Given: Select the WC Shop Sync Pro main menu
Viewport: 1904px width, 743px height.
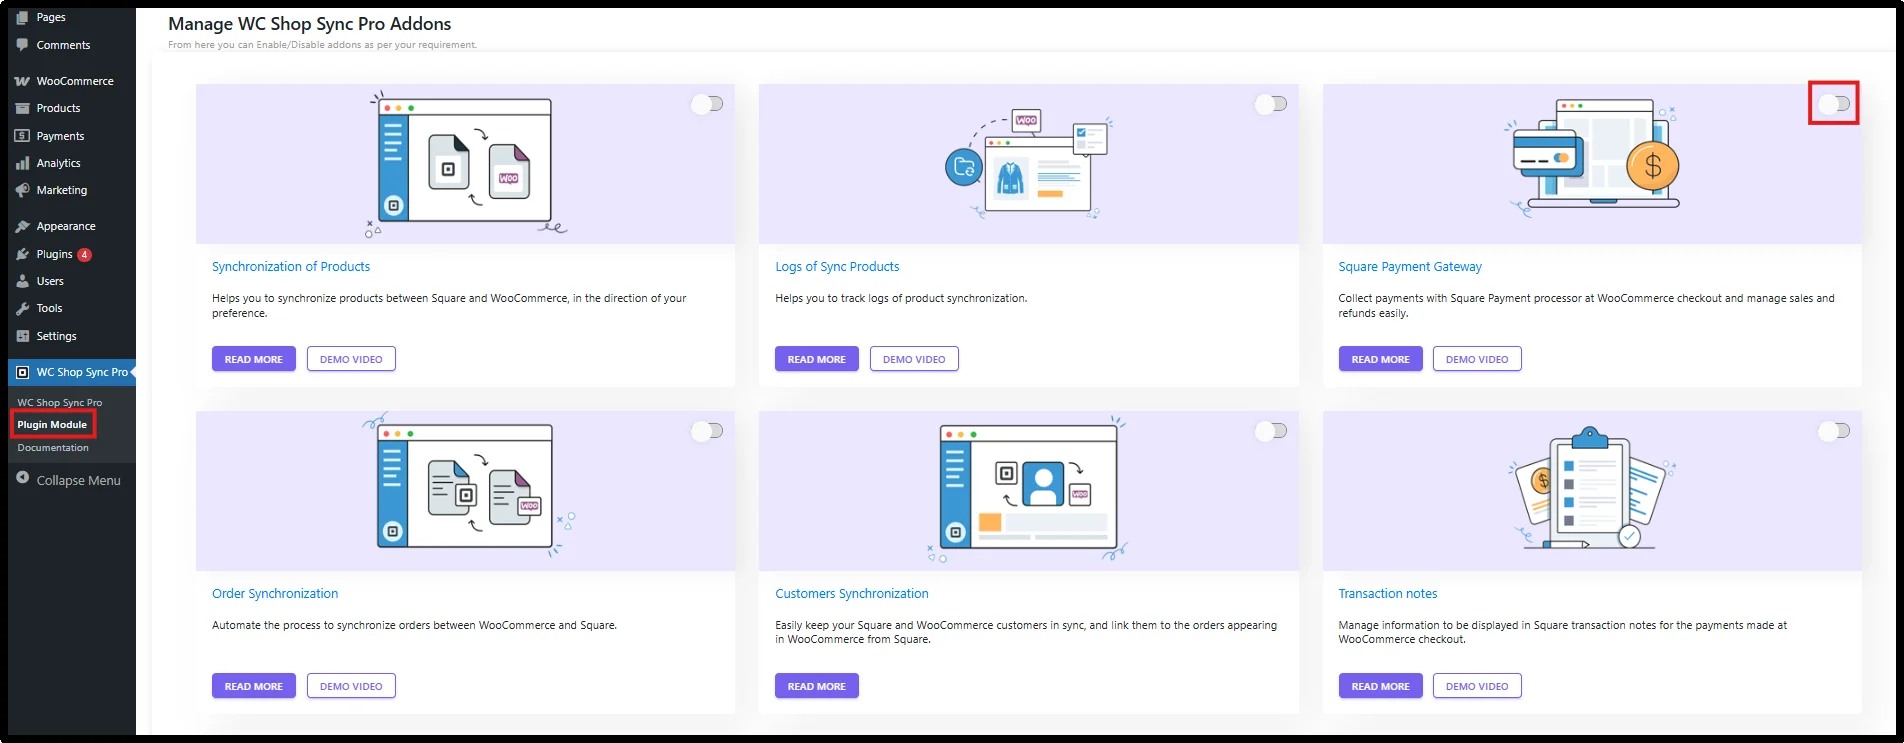Looking at the screenshot, I should [72, 372].
